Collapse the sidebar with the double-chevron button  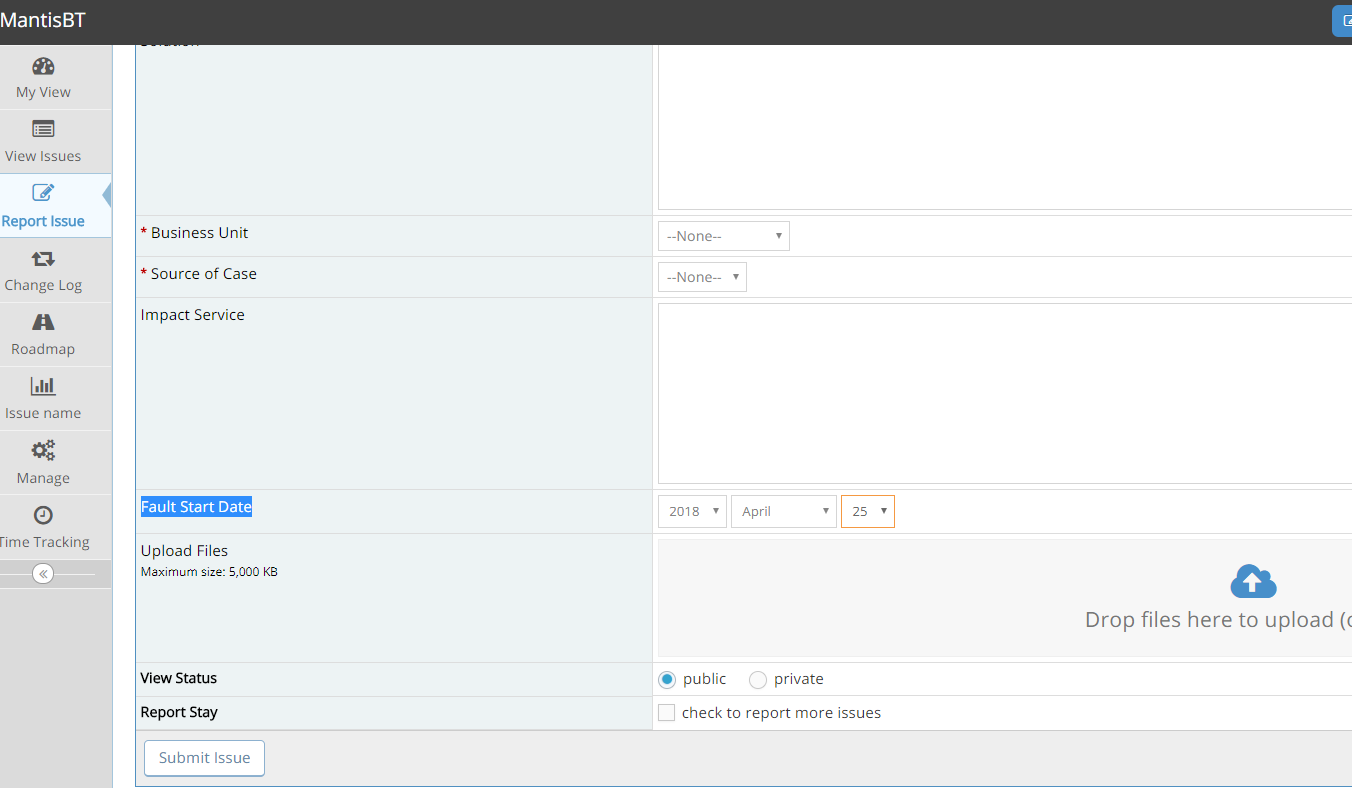point(42,574)
